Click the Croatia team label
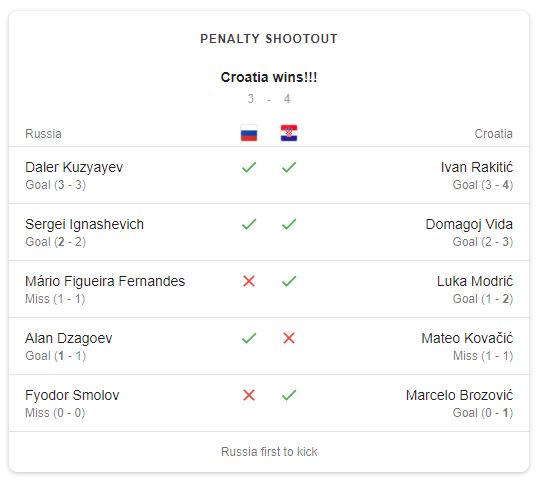Screen dimensions: 538x483 [x=493, y=133]
